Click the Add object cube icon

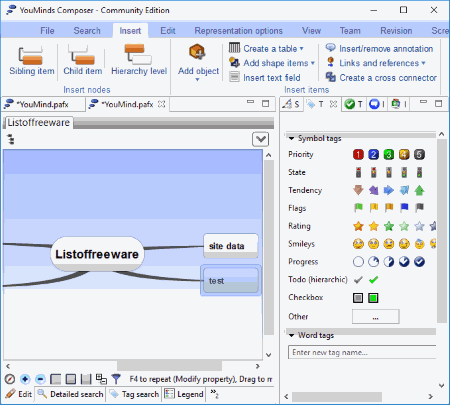197,52
